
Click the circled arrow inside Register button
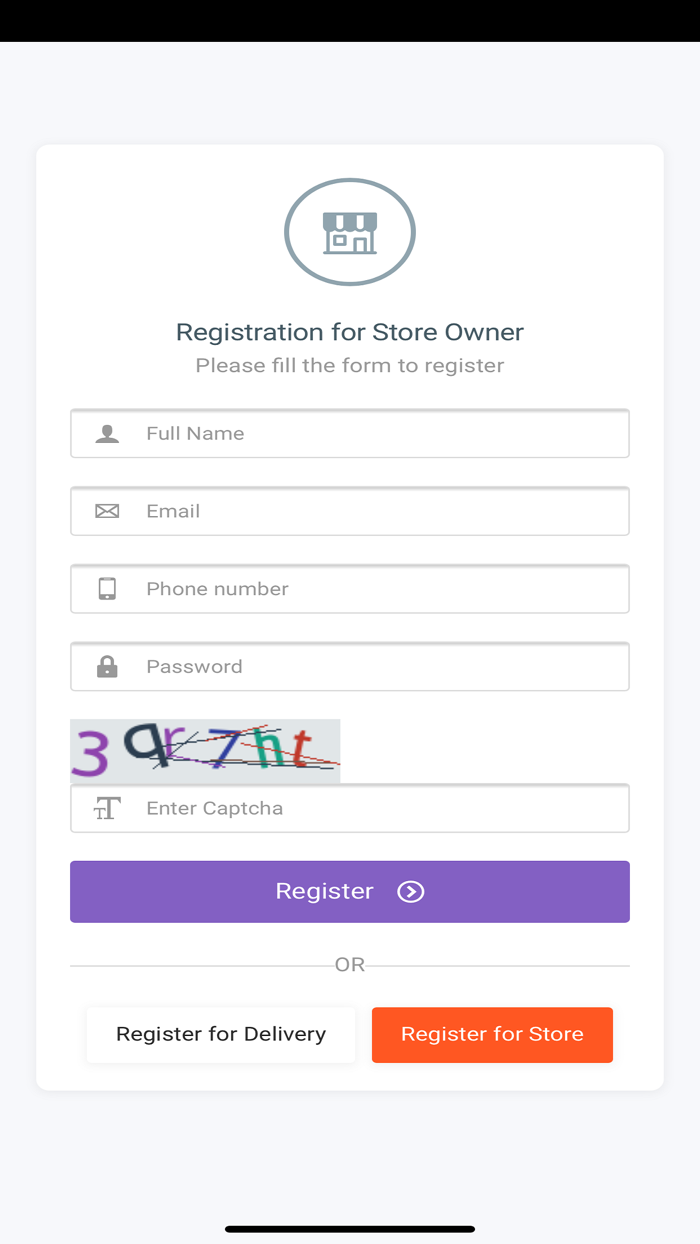point(411,891)
